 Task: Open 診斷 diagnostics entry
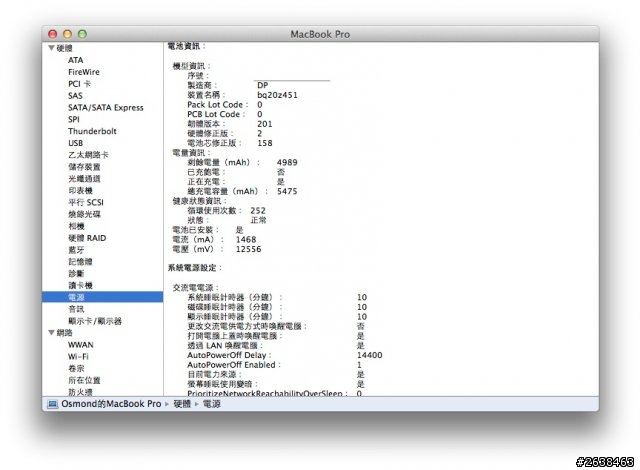(x=76, y=274)
